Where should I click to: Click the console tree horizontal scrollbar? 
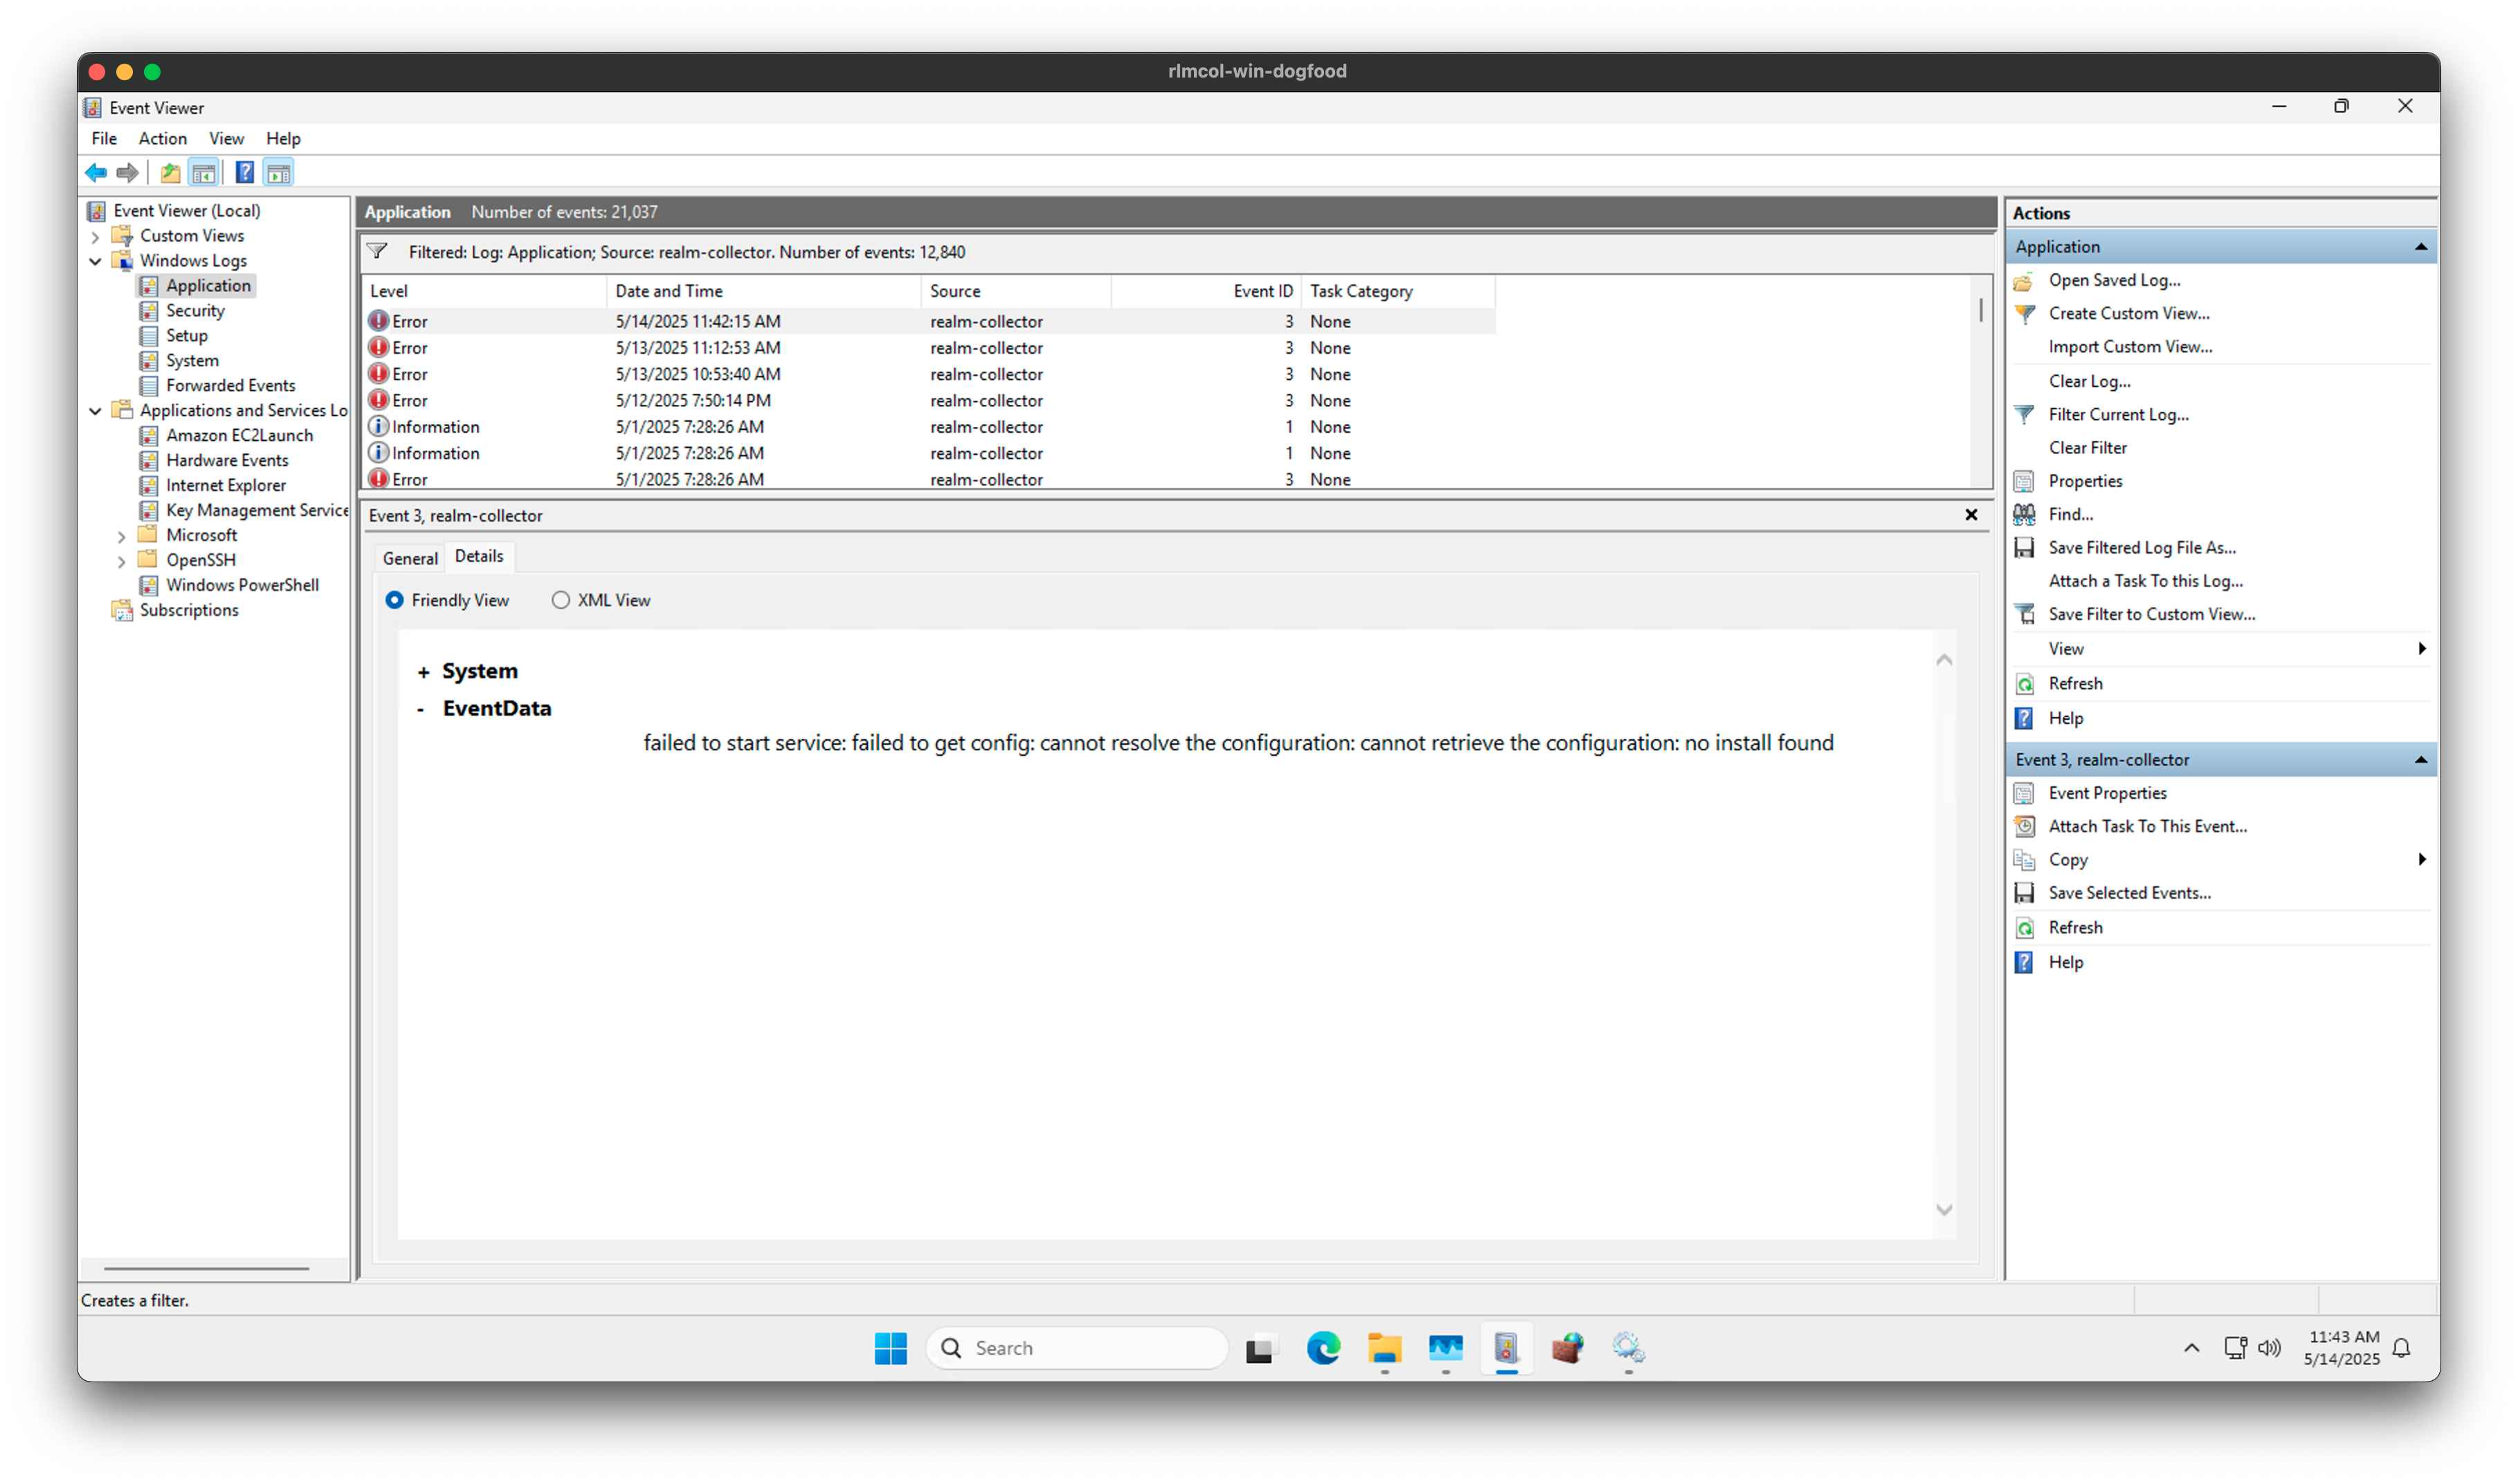pyautogui.click(x=206, y=1269)
